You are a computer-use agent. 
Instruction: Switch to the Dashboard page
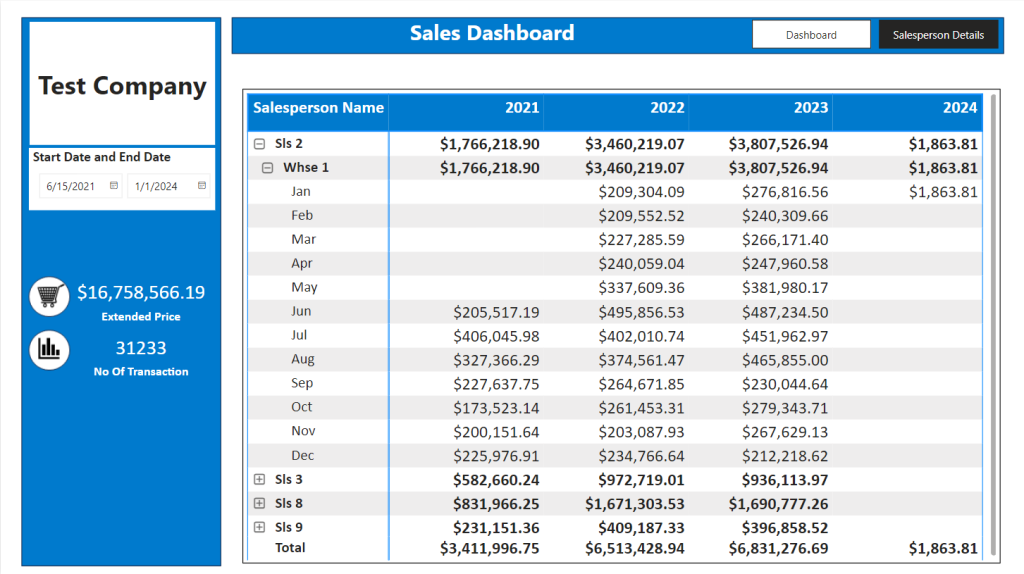pyautogui.click(x=811, y=35)
